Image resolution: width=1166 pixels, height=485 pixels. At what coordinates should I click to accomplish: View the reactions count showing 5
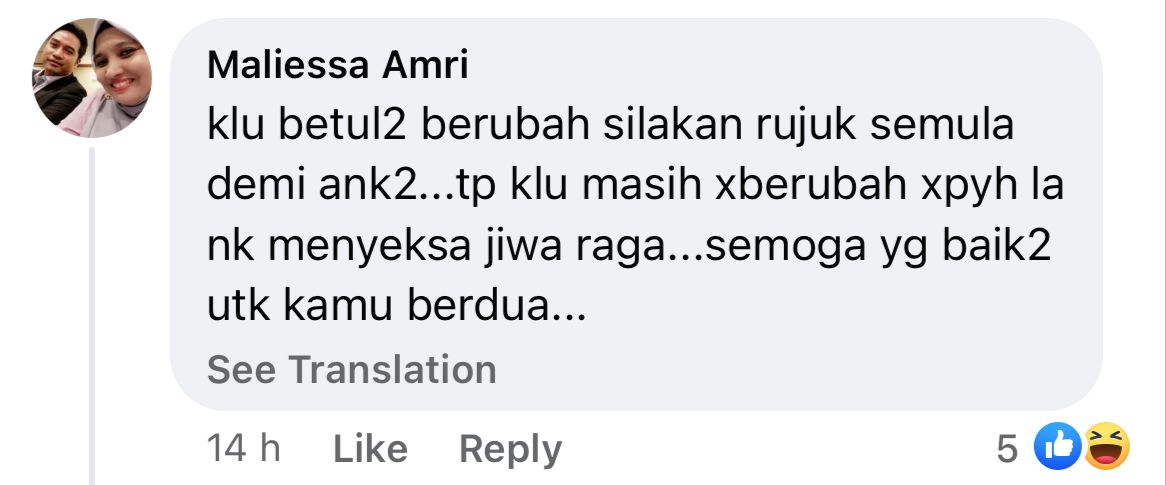coord(1006,449)
